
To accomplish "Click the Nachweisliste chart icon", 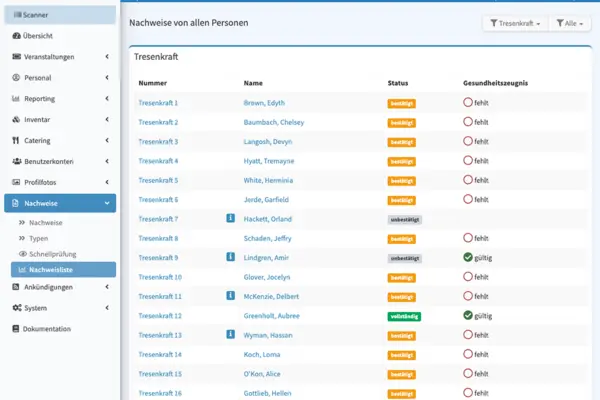I will coord(22,270).
